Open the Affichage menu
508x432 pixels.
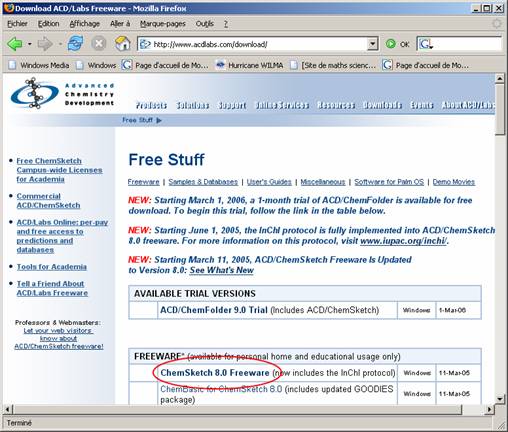(x=85, y=24)
